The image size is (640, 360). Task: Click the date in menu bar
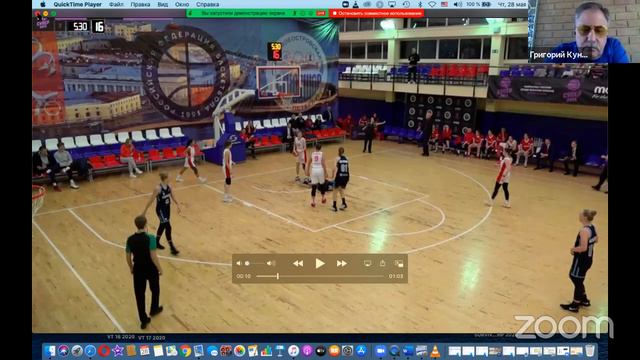click(x=512, y=4)
